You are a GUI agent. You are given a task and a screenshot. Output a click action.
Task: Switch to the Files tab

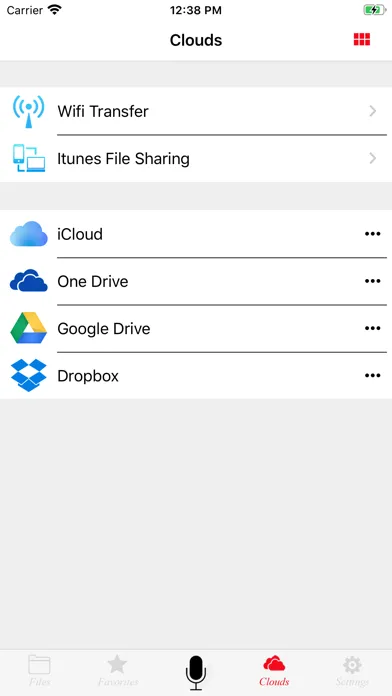40,671
